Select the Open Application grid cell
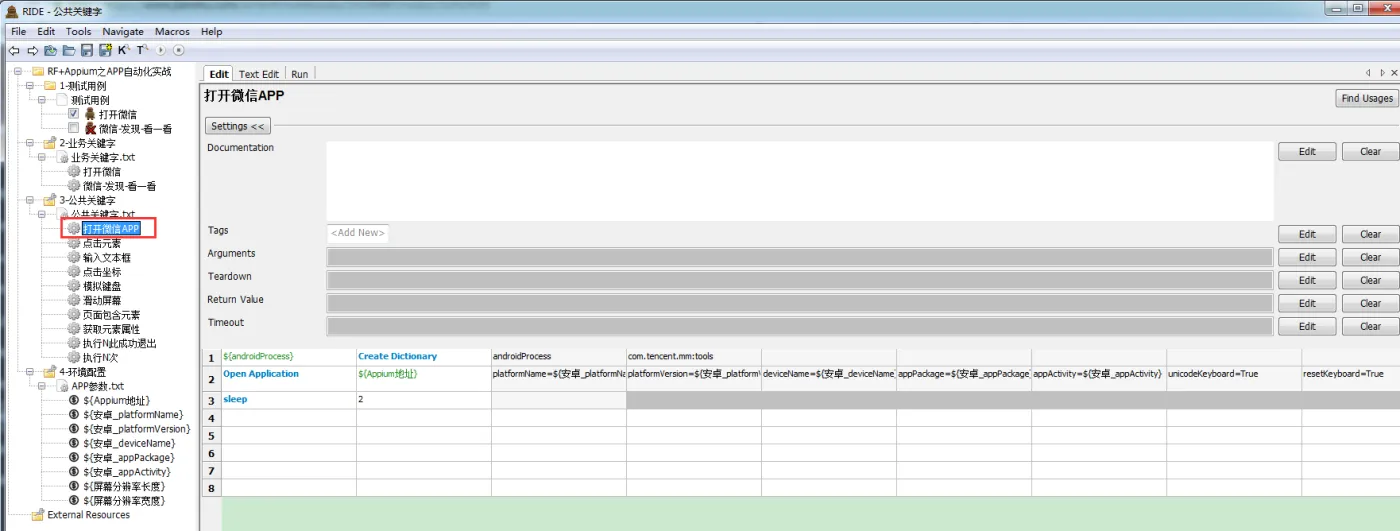Image resolution: width=1400 pixels, height=531 pixels. tap(289, 379)
